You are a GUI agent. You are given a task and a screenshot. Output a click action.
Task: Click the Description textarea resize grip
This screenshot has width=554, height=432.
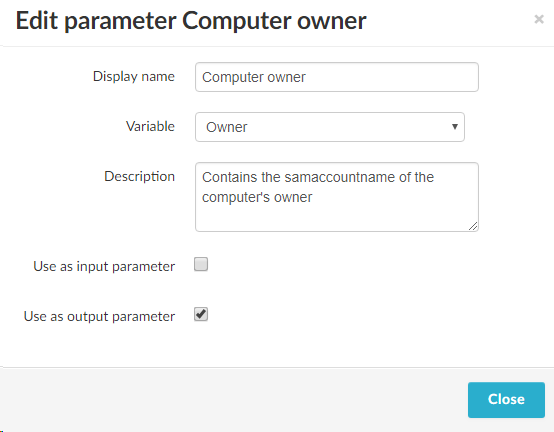tap(473, 226)
